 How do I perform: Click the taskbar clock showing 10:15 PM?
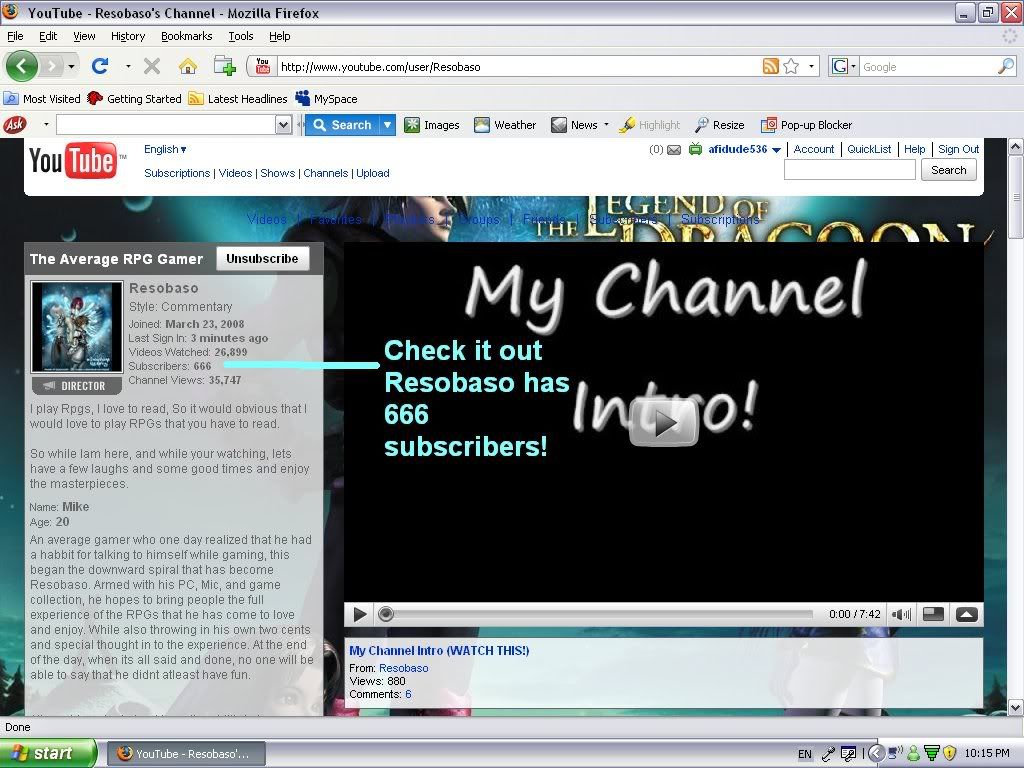pos(987,754)
